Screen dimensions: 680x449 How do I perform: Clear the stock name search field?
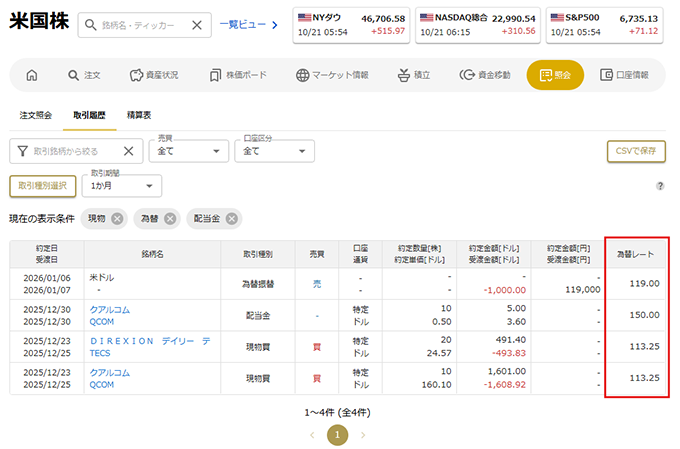coord(196,25)
